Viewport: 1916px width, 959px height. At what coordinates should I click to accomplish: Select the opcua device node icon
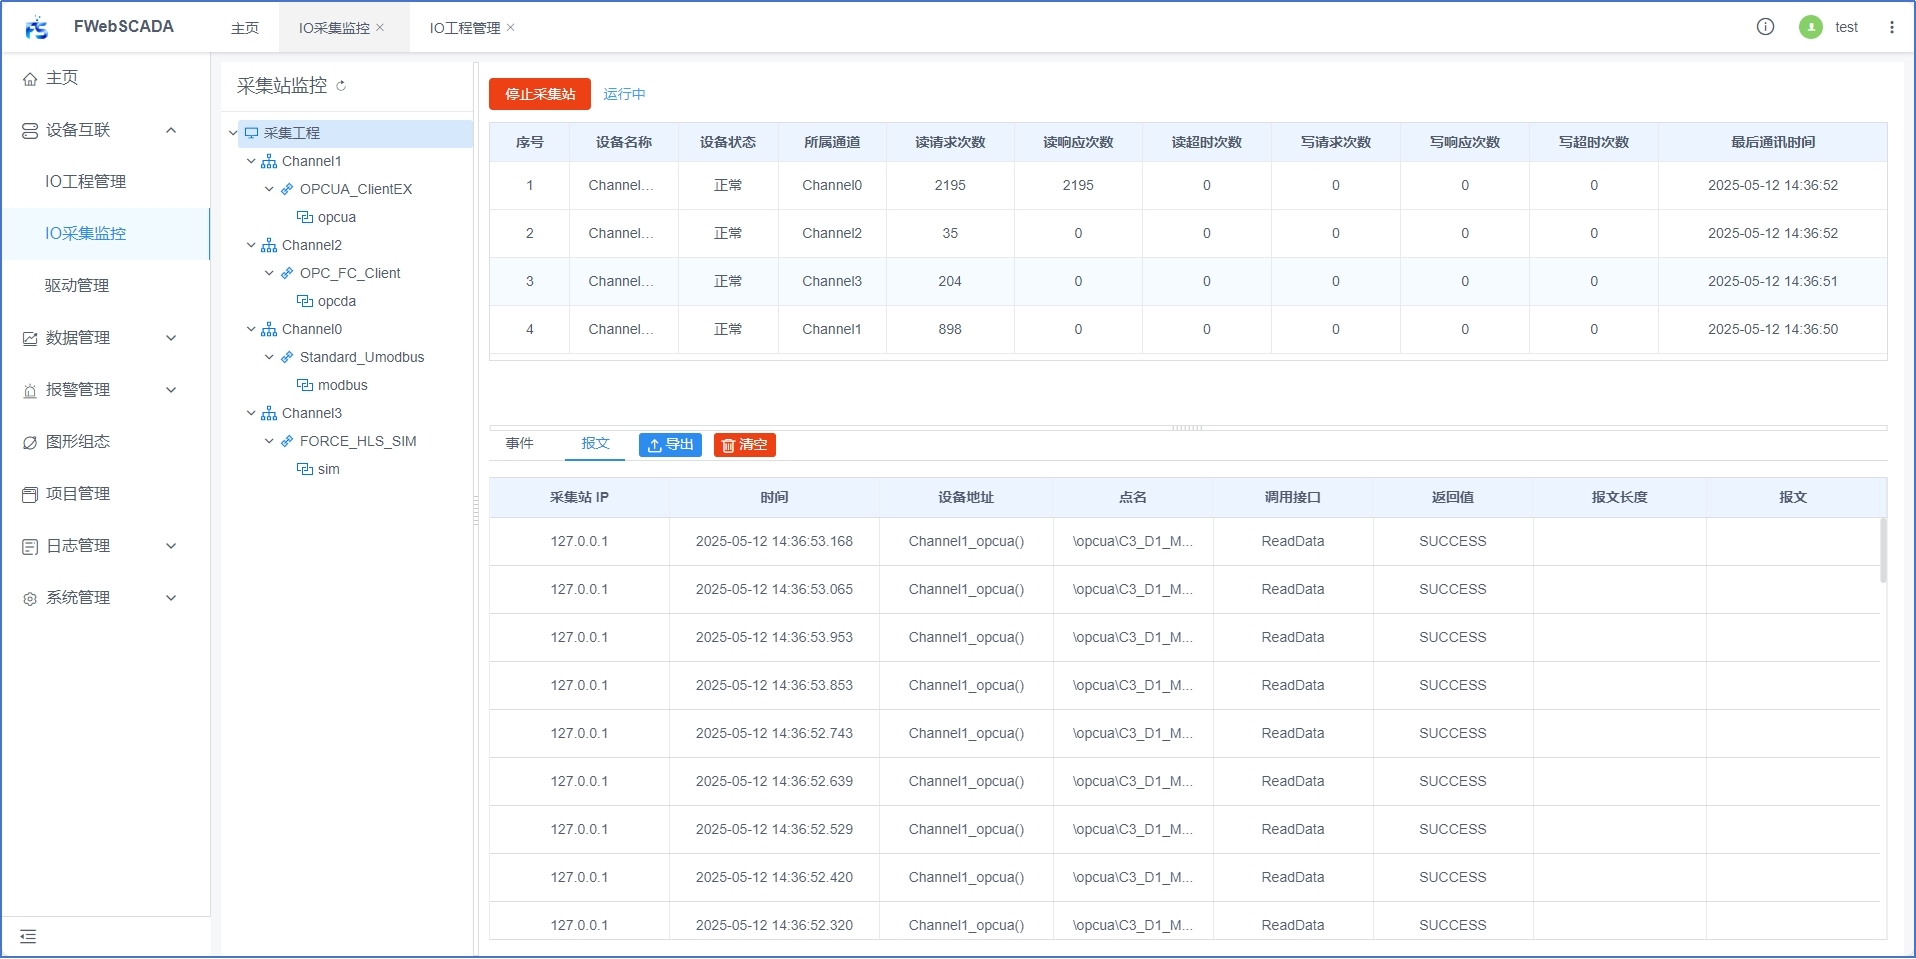point(305,217)
